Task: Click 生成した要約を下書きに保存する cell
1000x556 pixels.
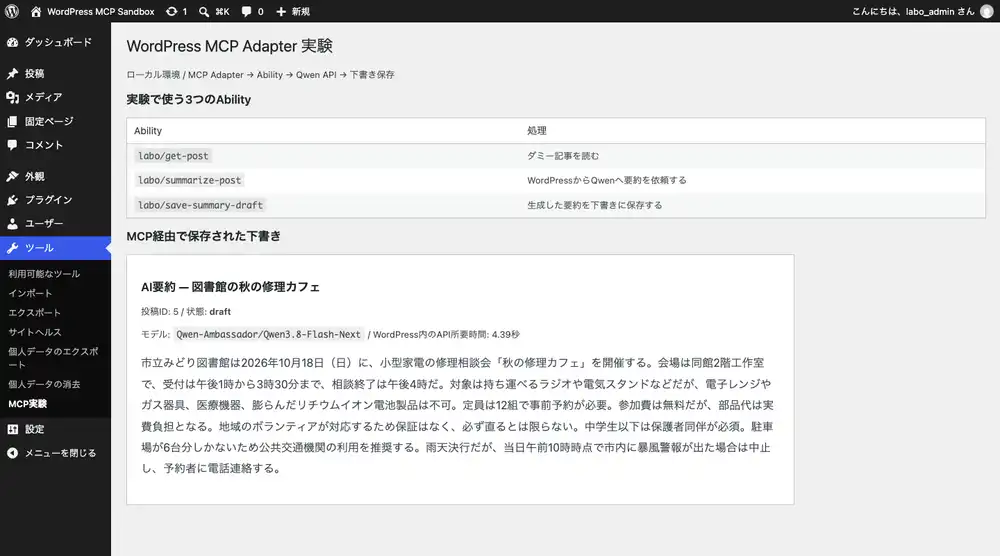Action: (x=594, y=205)
